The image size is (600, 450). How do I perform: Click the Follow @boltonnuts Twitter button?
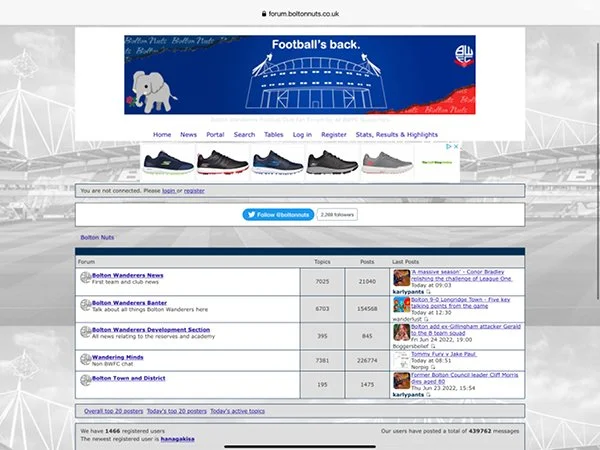click(x=278, y=215)
